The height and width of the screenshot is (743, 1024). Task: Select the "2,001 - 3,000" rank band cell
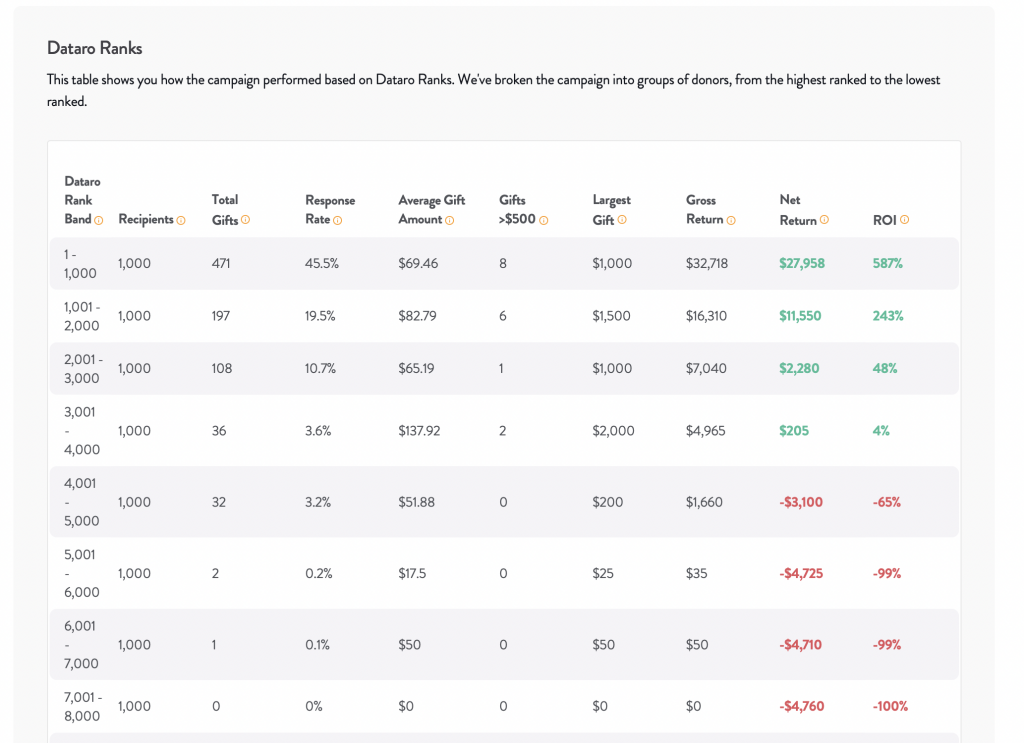(x=83, y=369)
